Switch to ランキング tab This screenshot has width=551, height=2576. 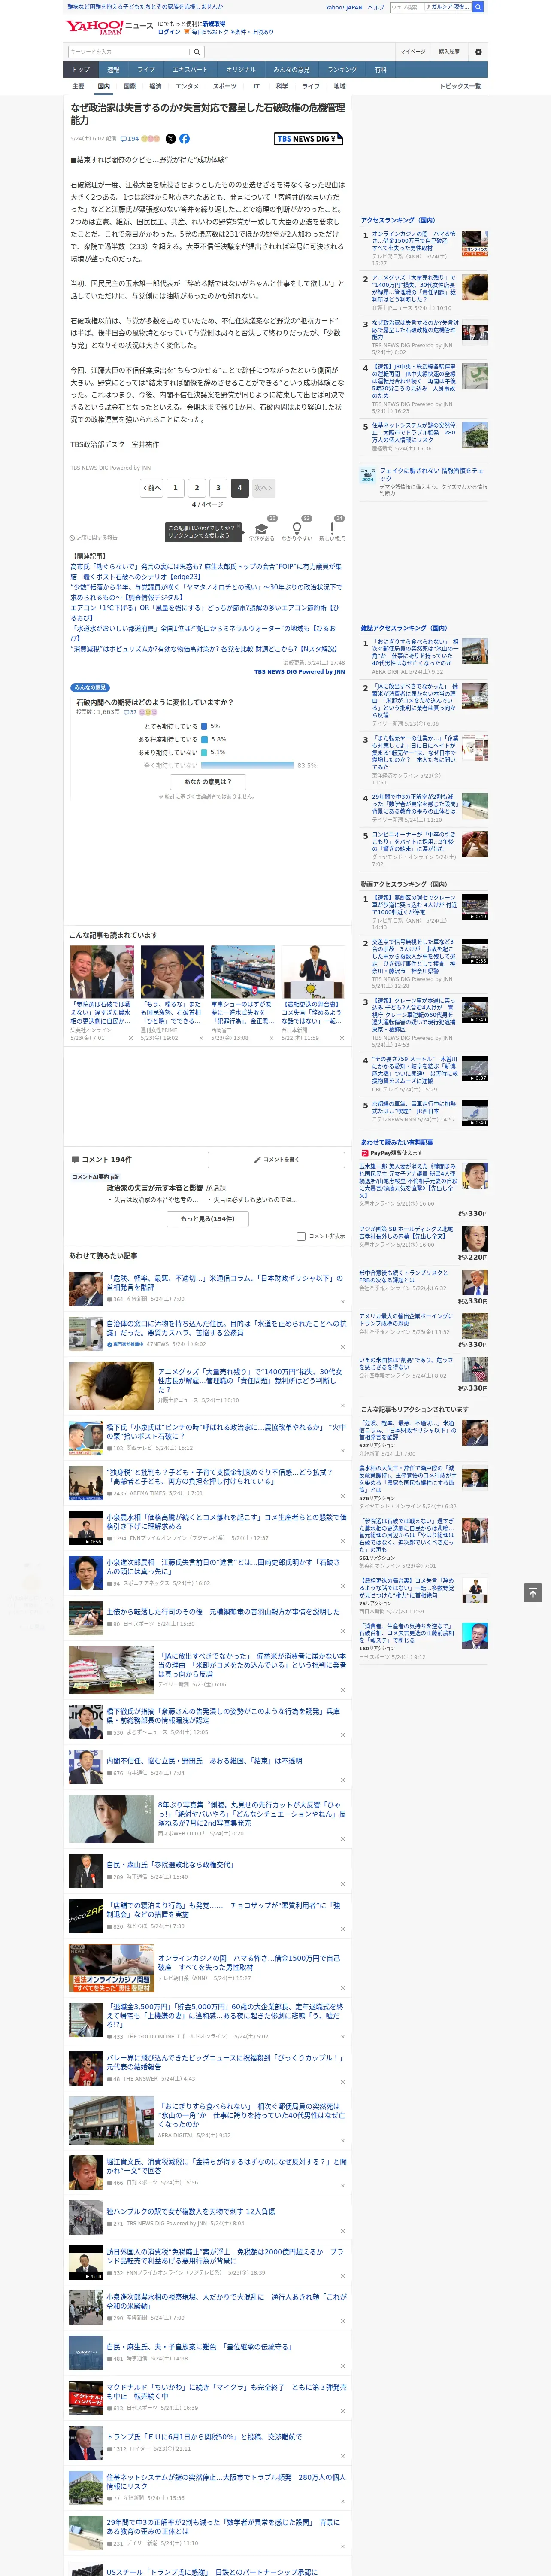(x=342, y=70)
